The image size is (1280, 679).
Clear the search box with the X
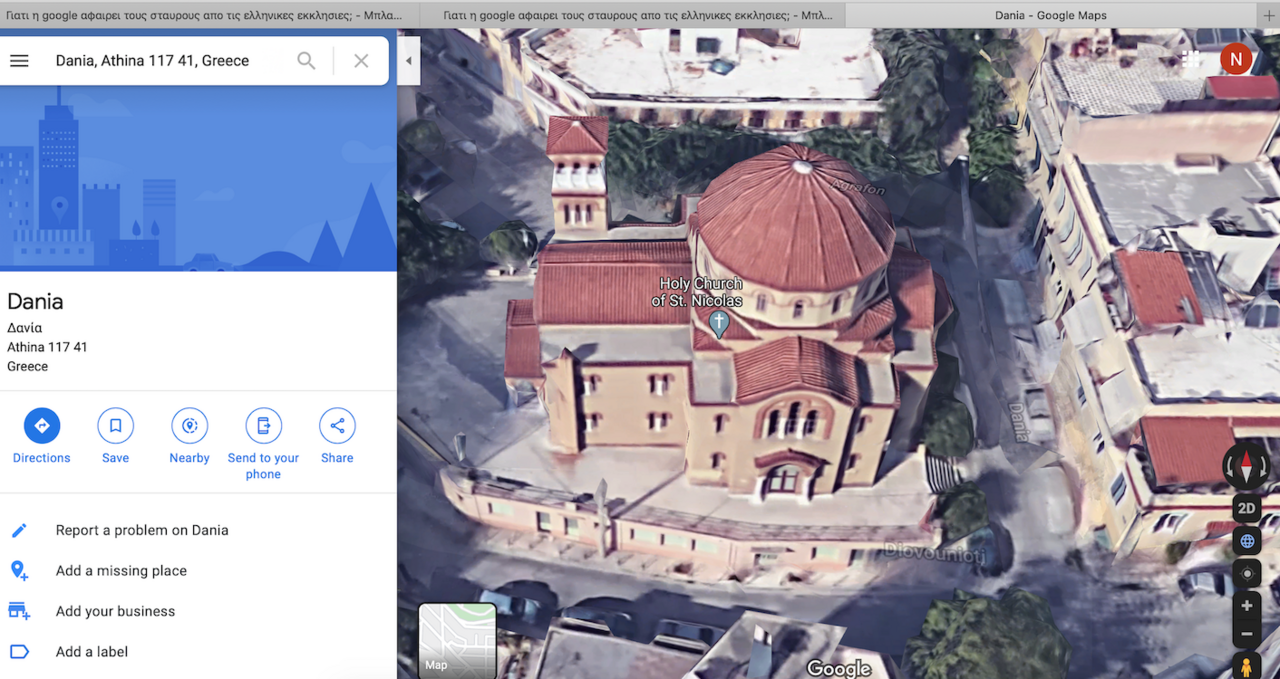point(361,61)
